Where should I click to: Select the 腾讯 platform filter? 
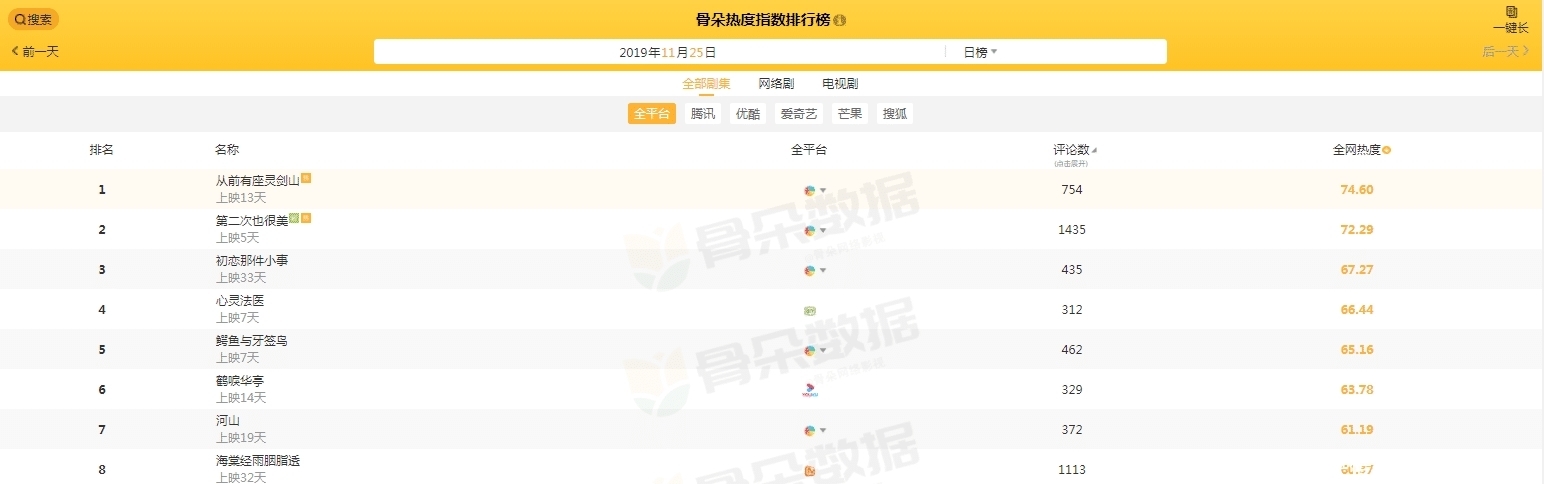pos(703,114)
